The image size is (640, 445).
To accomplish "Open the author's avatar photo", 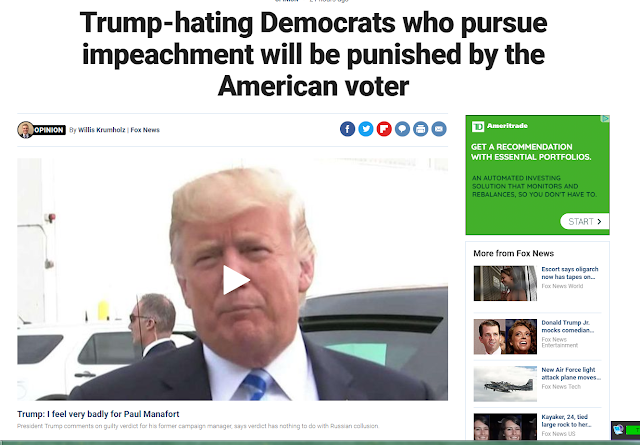I will tap(25, 130).
